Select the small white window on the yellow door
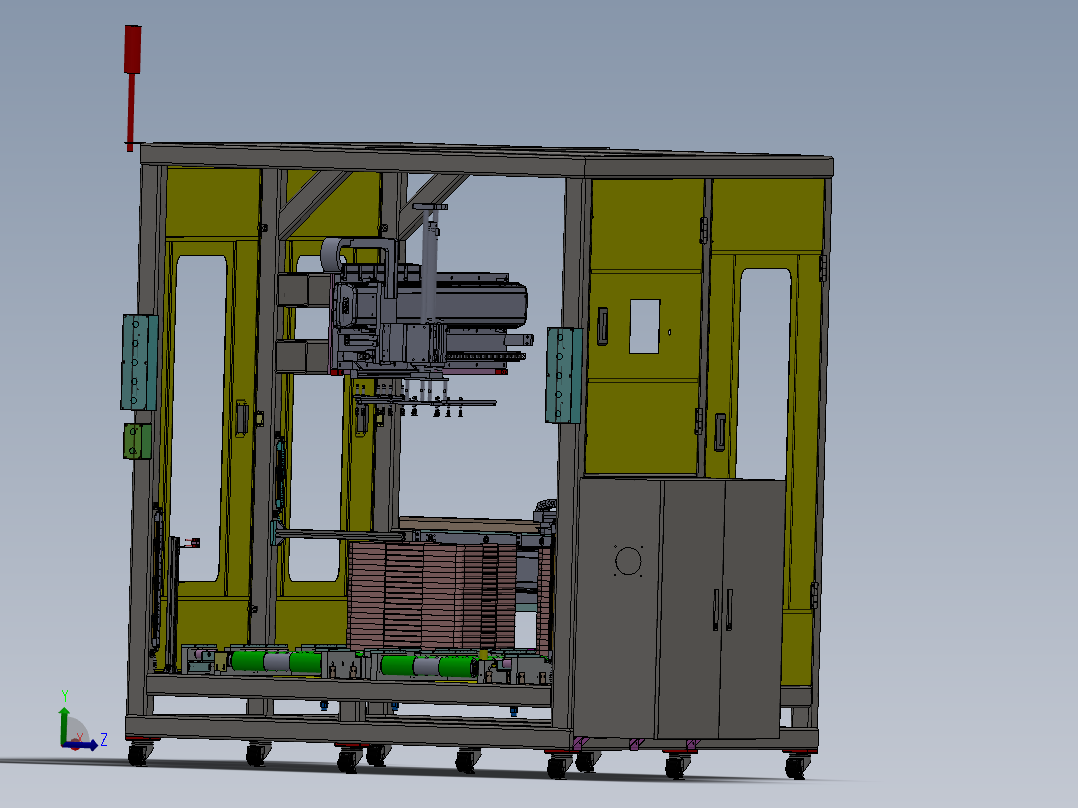 645,327
